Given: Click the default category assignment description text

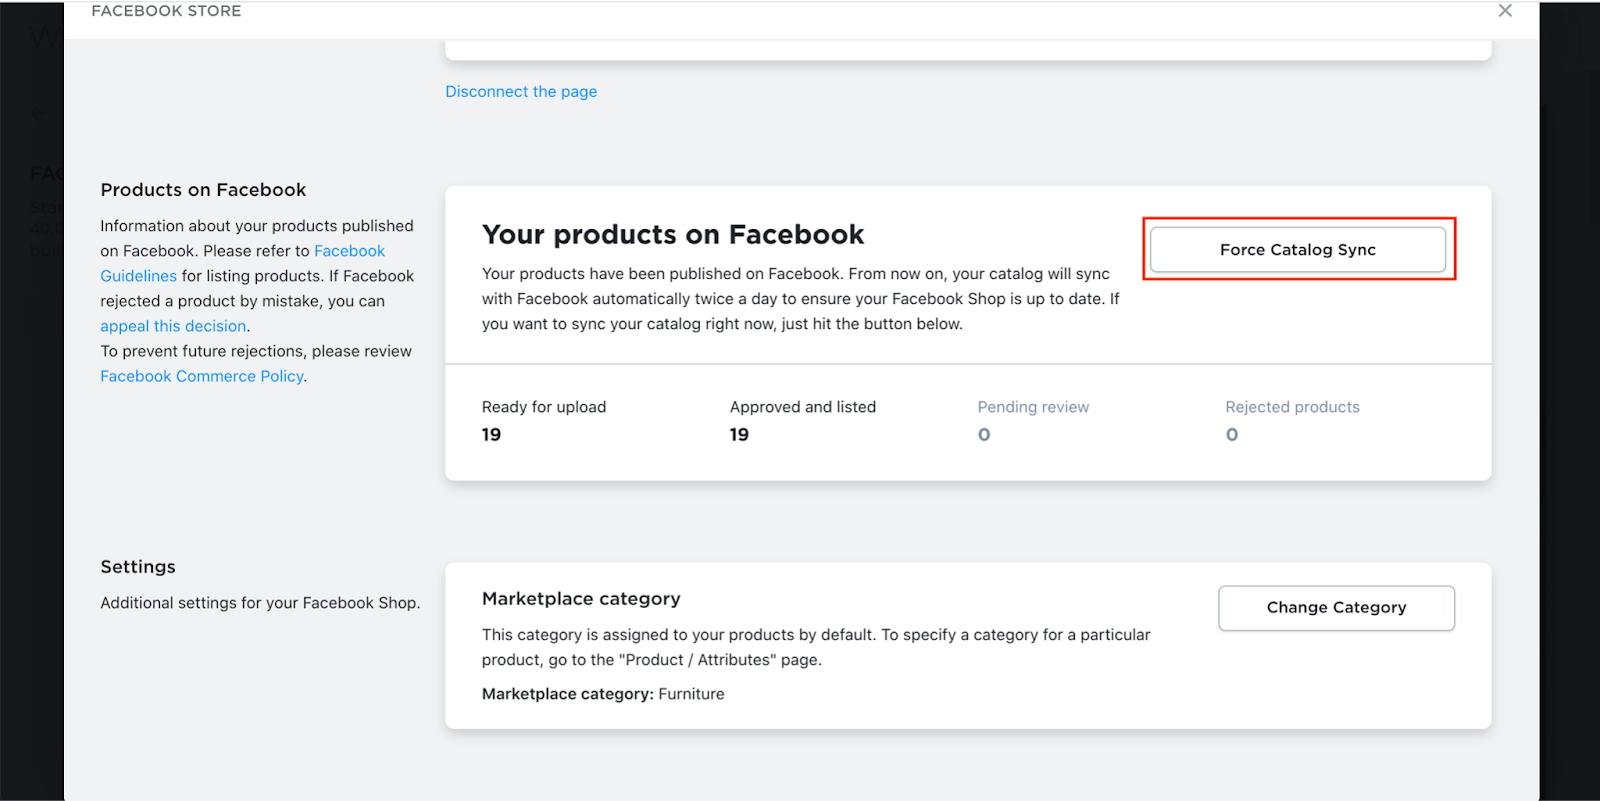Looking at the screenshot, I should [x=815, y=647].
